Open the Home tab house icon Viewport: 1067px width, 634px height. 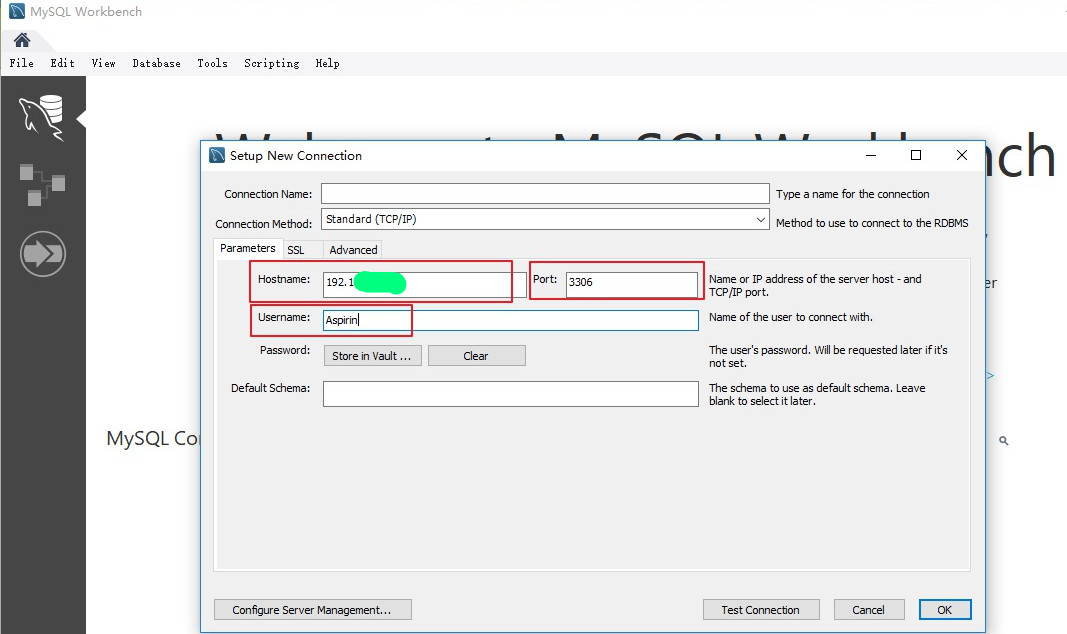tap(22, 40)
